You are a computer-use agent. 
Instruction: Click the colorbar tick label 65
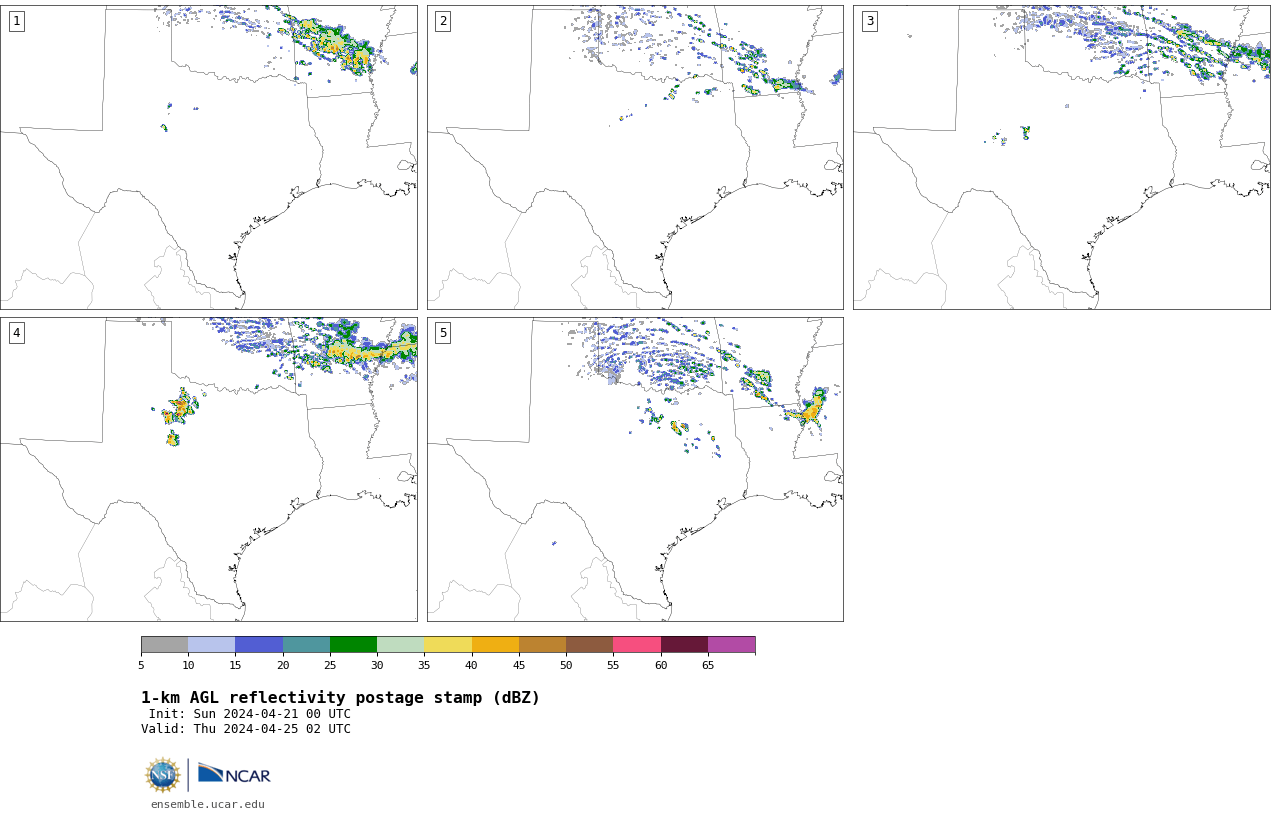coord(708,665)
